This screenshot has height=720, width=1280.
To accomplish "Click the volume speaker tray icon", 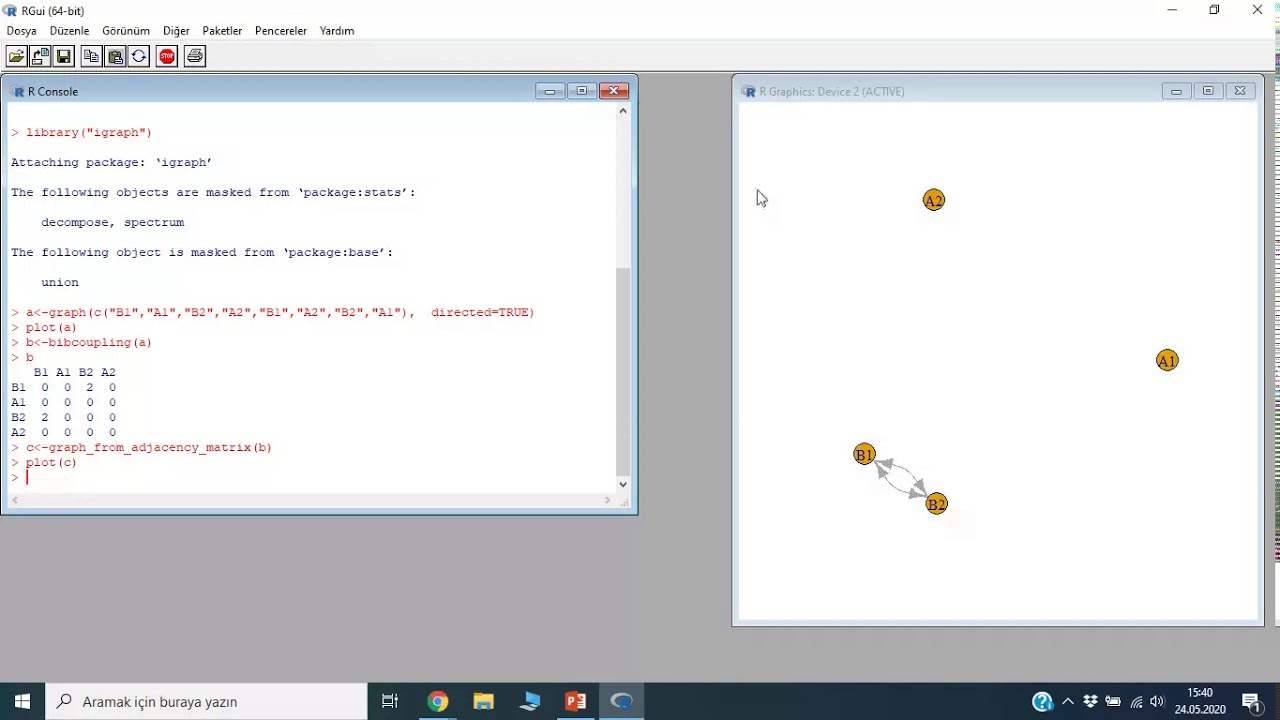I will [x=1157, y=701].
